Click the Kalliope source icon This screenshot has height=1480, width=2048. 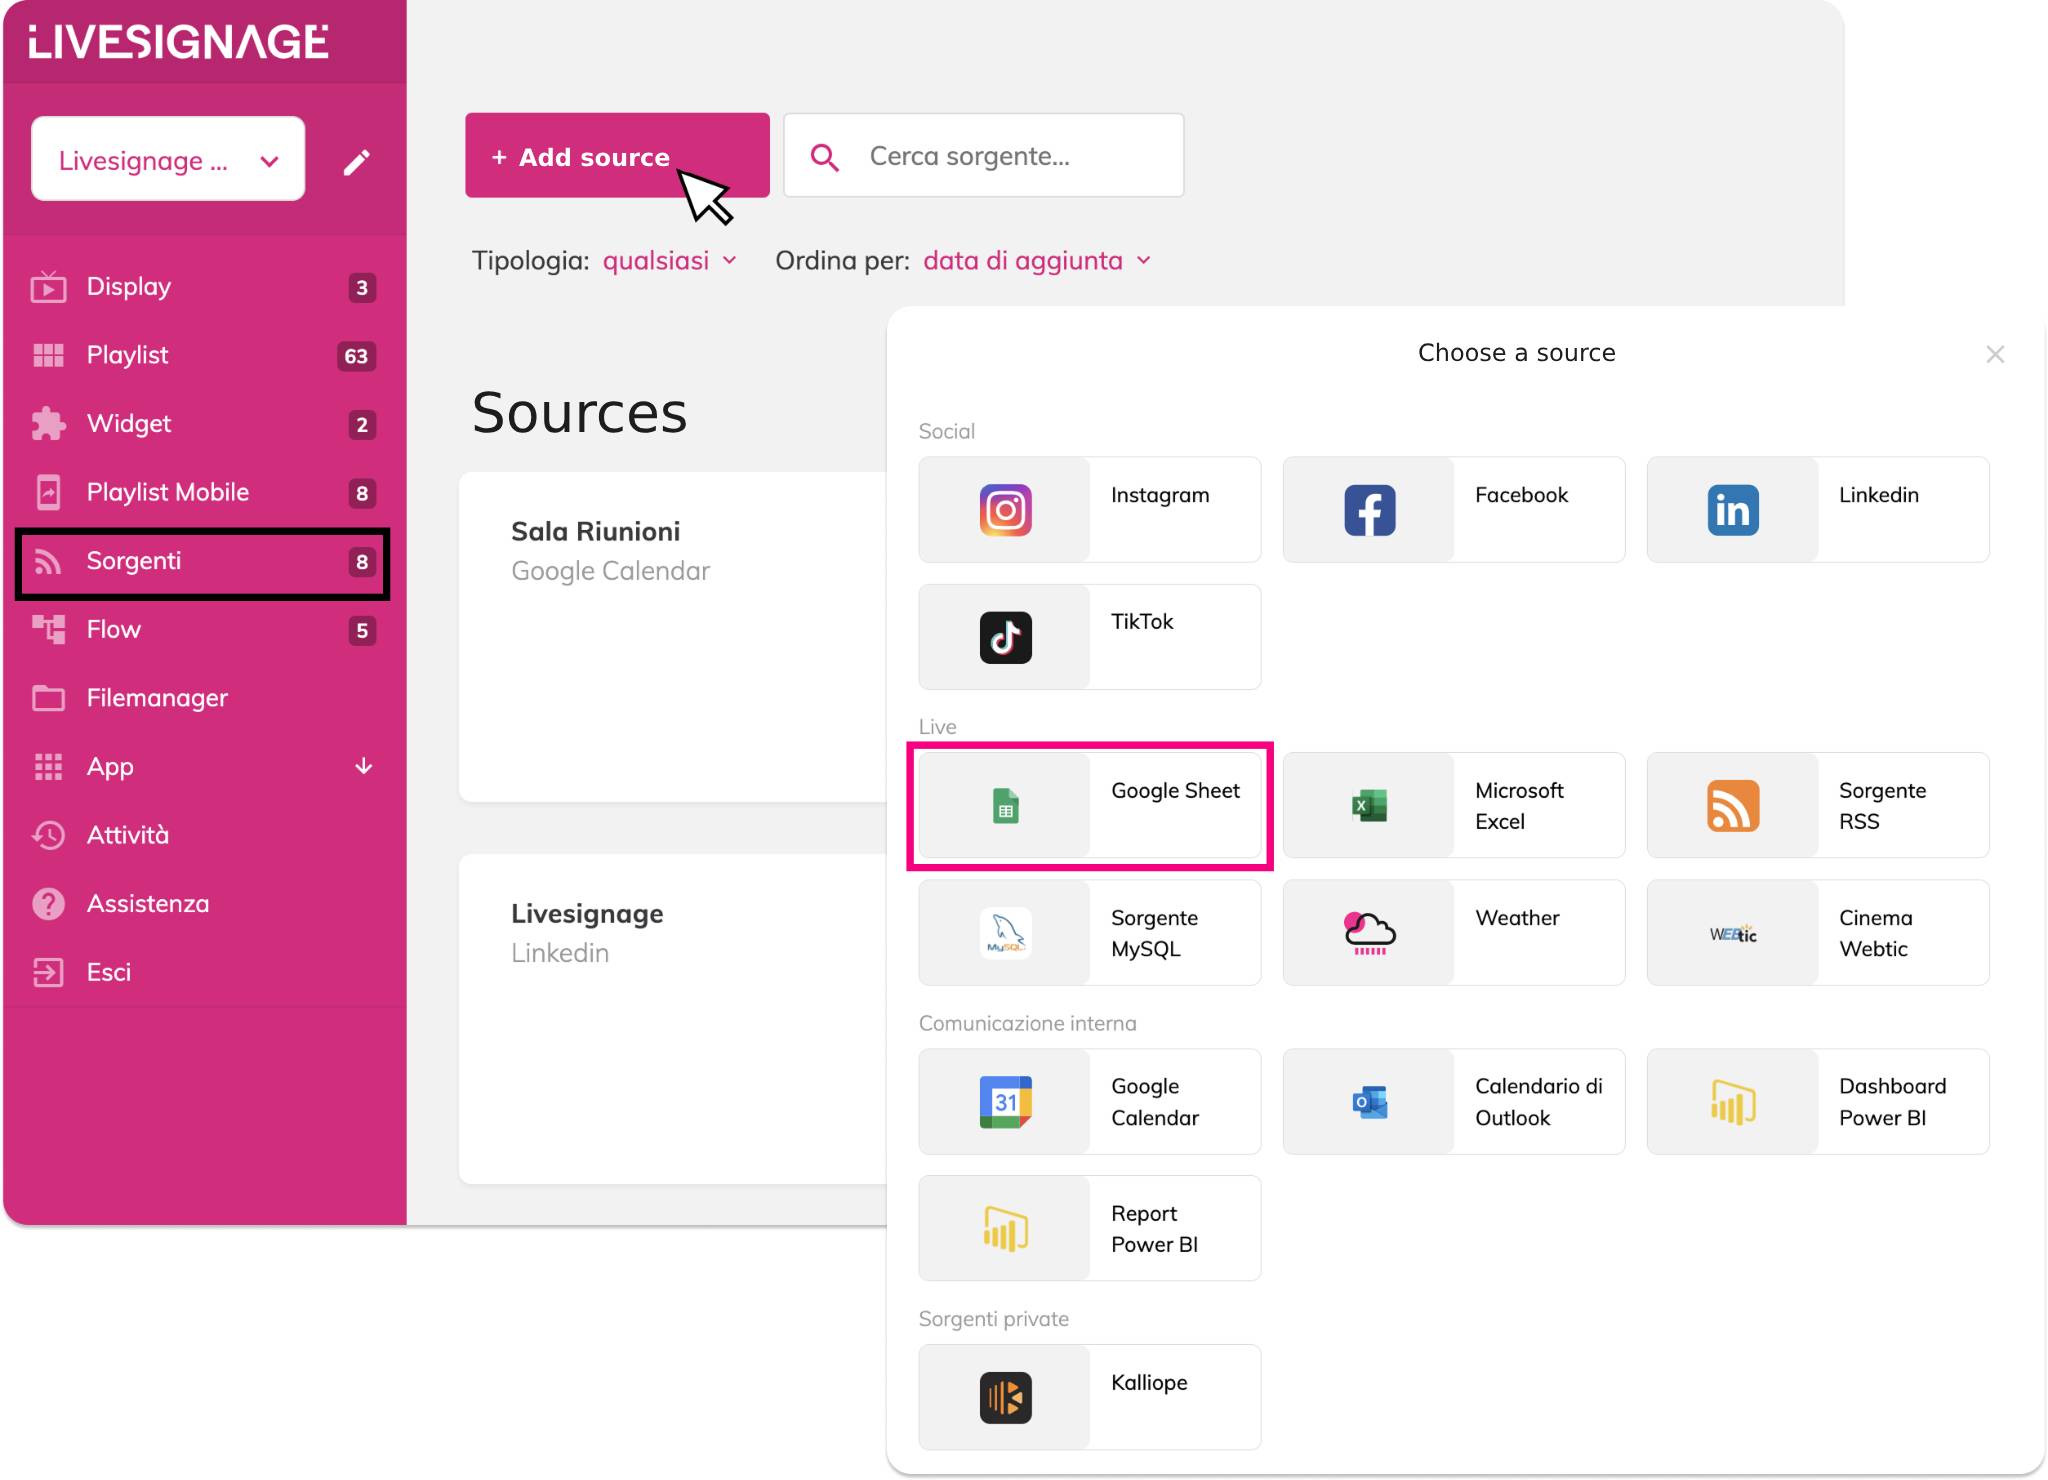[x=1005, y=1397]
